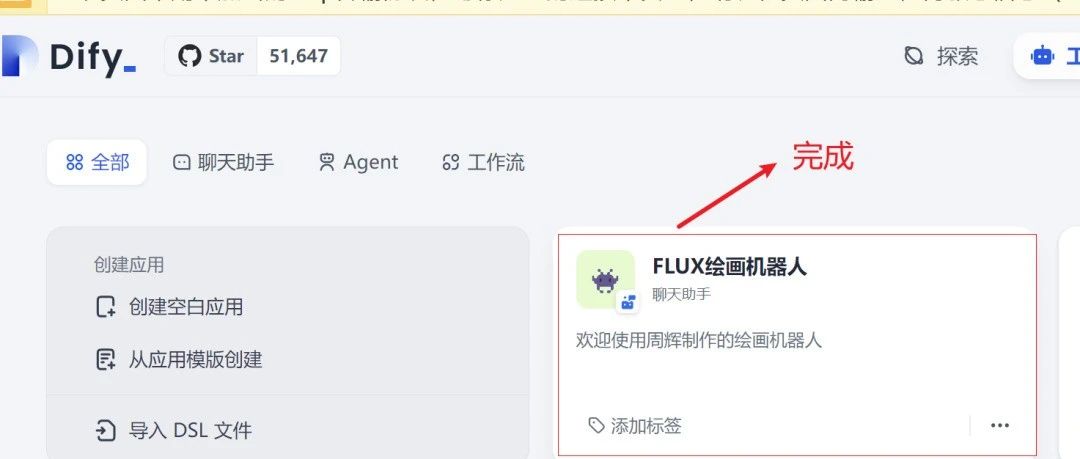Image resolution: width=1080 pixels, height=459 pixels.
Task: Open the three-dot menu on FLUX card
Action: 1000,426
